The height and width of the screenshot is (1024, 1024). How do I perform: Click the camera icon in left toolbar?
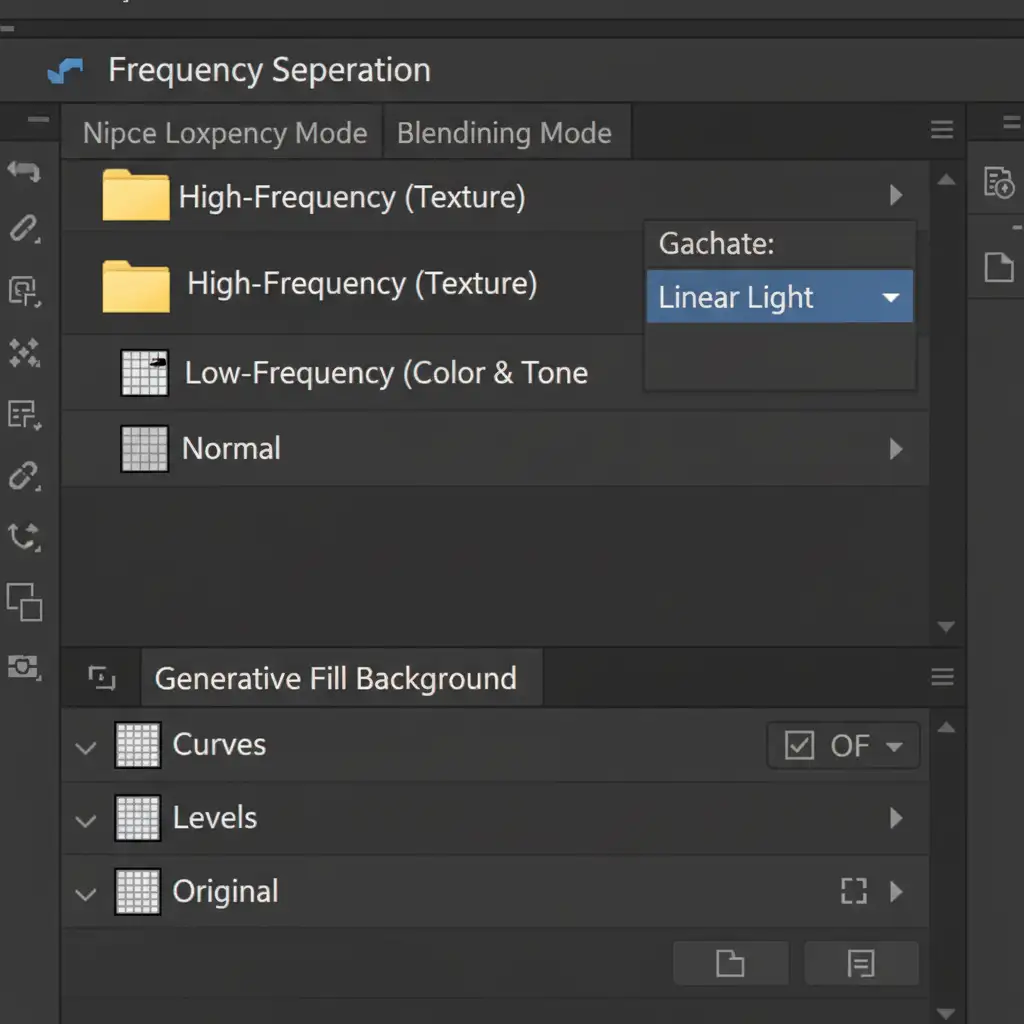(24, 666)
